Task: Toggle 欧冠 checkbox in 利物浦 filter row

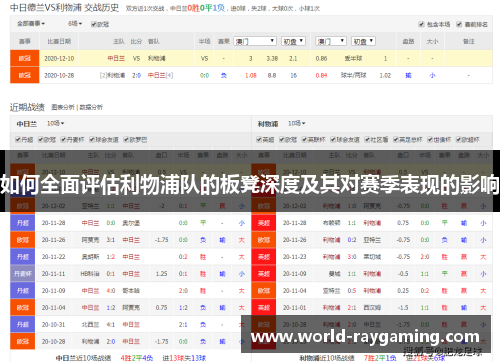Action: pos(282,140)
